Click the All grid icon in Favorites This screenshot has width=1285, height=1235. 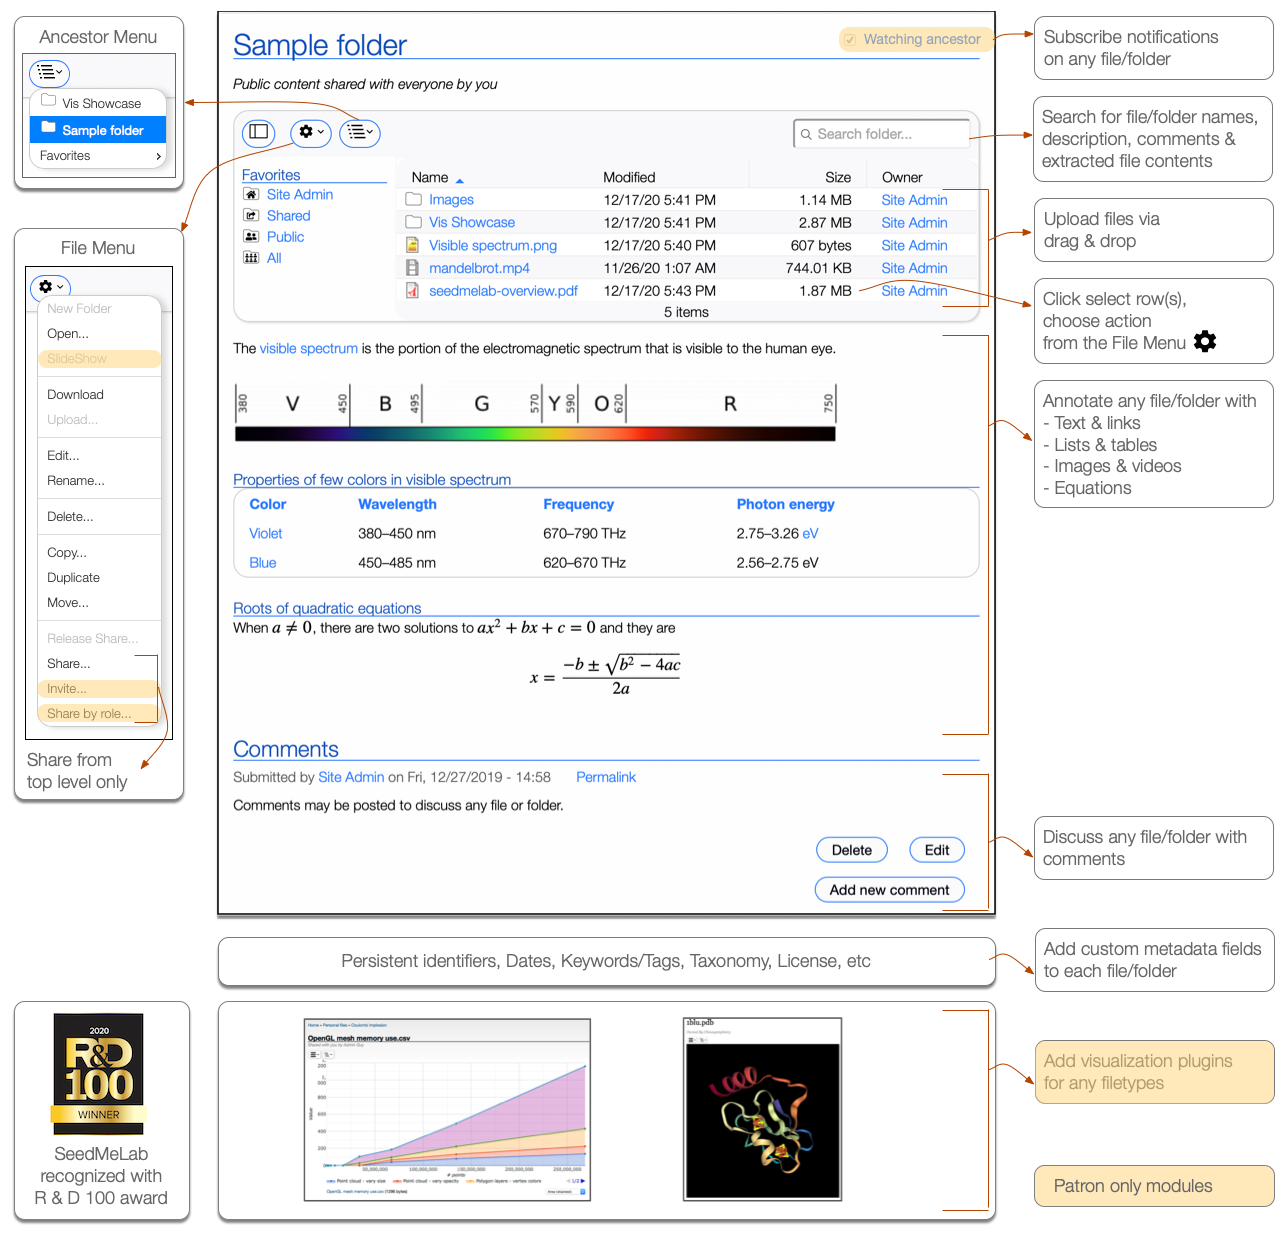click(x=251, y=257)
